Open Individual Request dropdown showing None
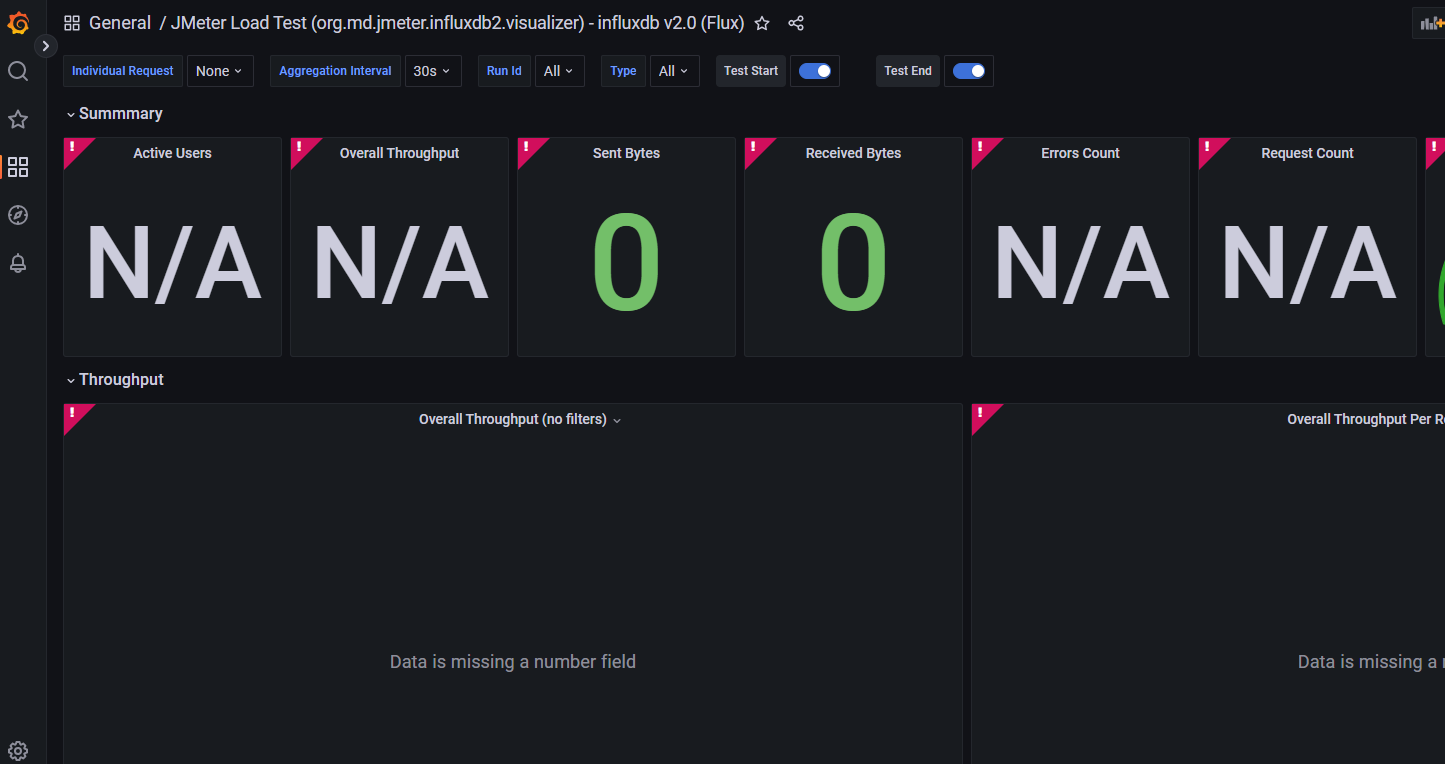 (x=220, y=71)
